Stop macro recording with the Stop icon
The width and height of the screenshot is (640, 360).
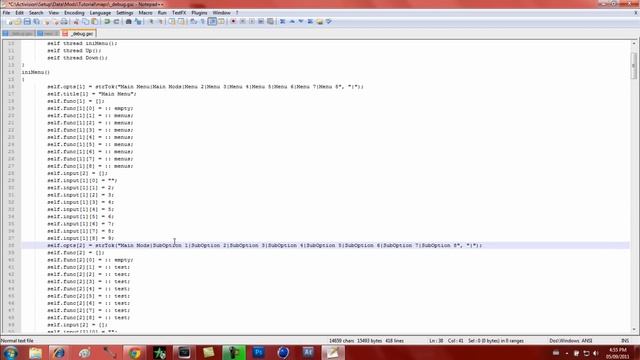click(242, 21)
